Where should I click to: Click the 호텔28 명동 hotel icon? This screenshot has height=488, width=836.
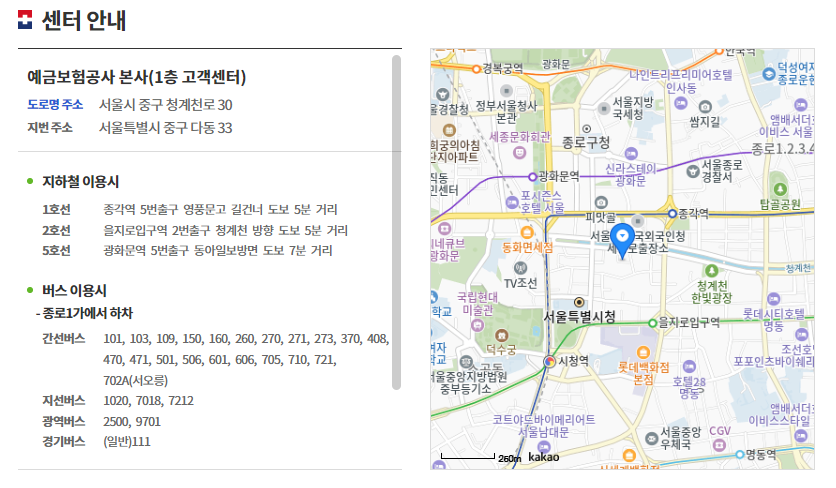pyautogui.click(x=689, y=366)
